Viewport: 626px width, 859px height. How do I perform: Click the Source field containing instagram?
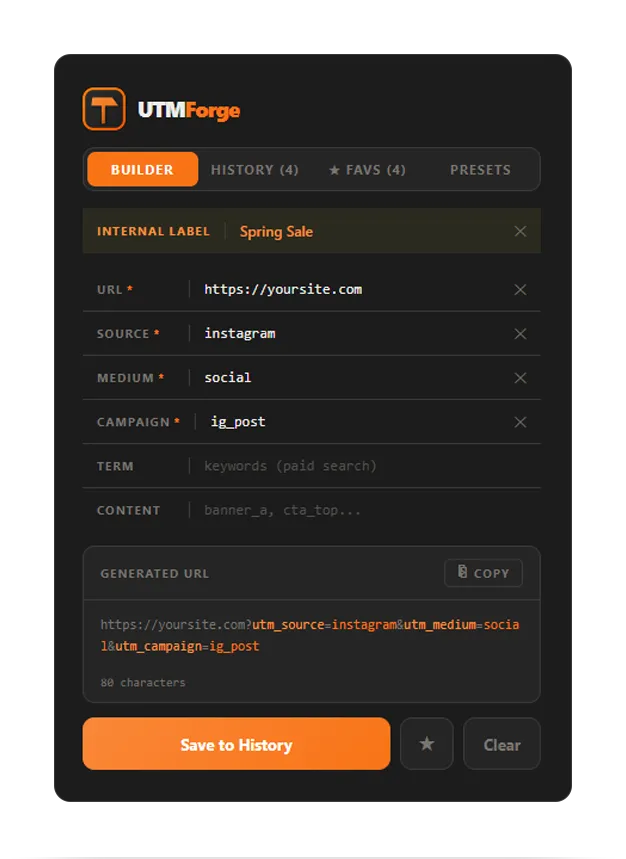pyautogui.click(x=353, y=334)
